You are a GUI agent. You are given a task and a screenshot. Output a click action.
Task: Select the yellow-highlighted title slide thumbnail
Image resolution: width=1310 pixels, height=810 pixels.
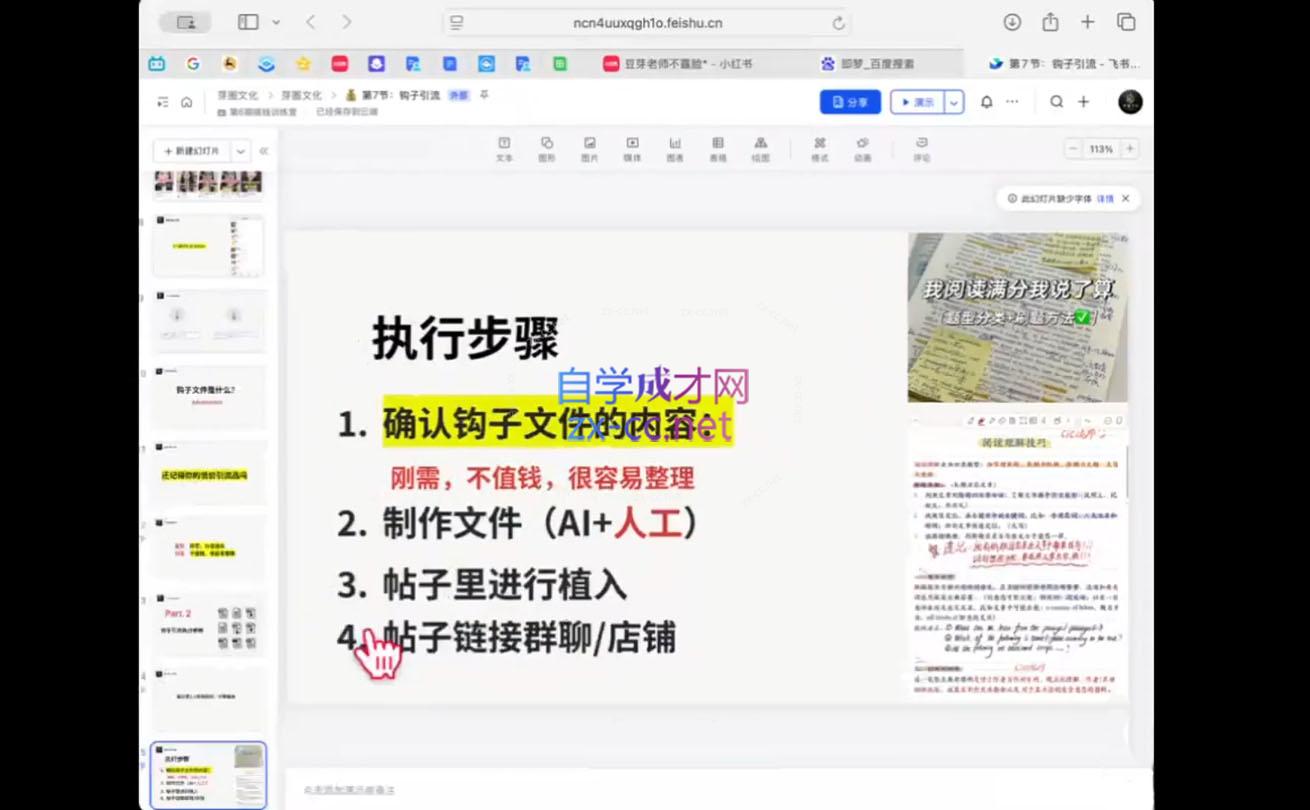coord(209,472)
